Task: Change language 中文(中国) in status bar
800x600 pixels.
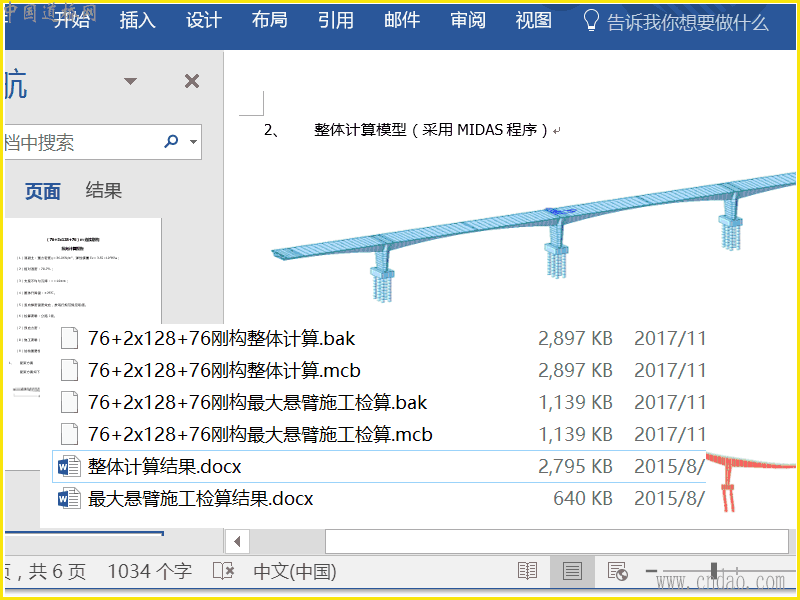Action: pyautogui.click(x=295, y=571)
